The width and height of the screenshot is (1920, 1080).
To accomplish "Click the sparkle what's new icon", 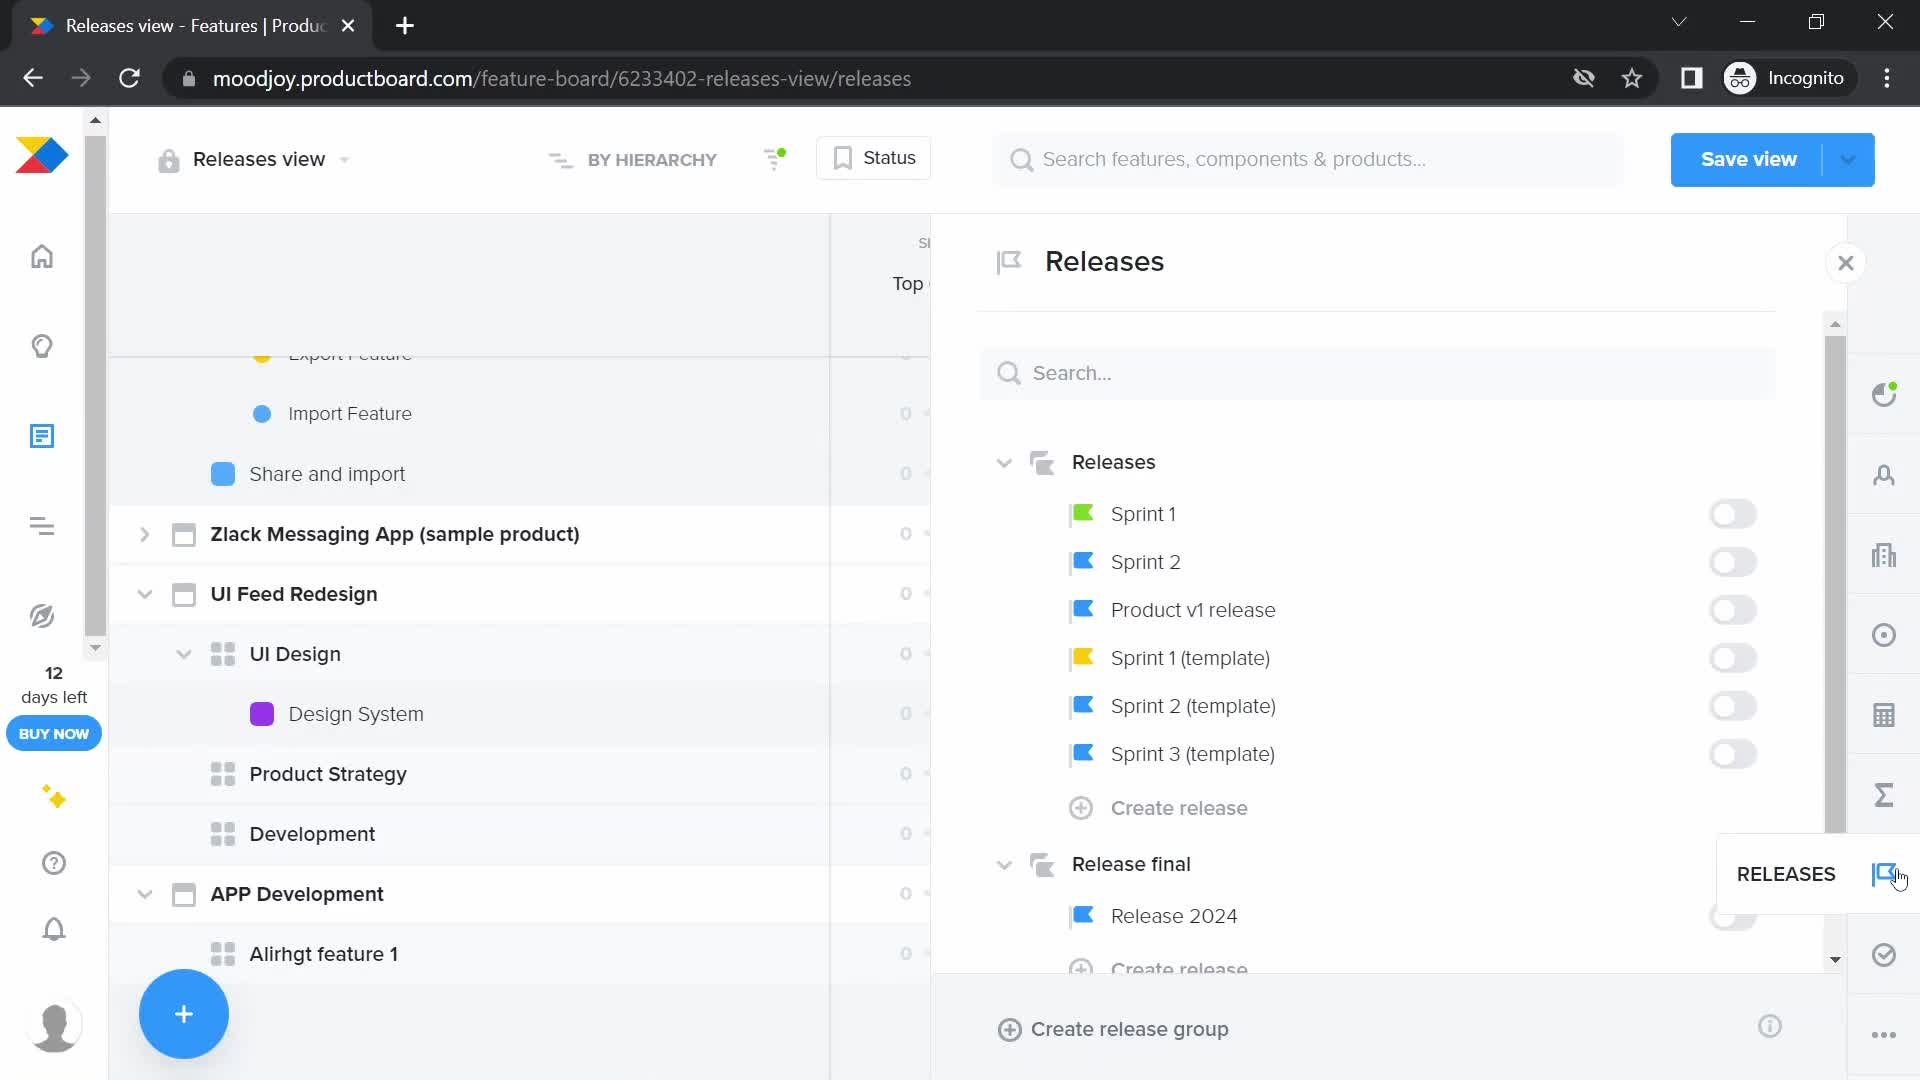I will [x=54, y=797].
